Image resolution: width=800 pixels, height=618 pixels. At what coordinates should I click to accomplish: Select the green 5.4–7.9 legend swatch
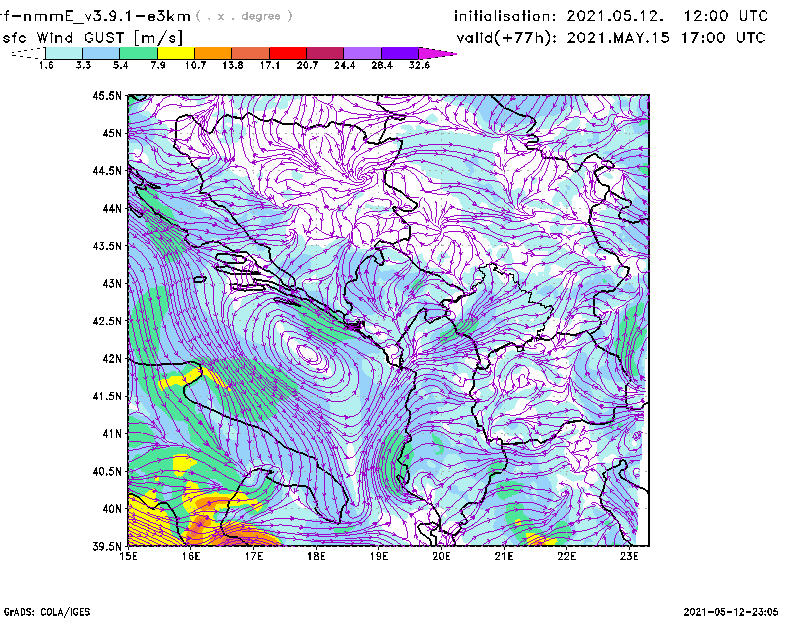tap(138, 53)
